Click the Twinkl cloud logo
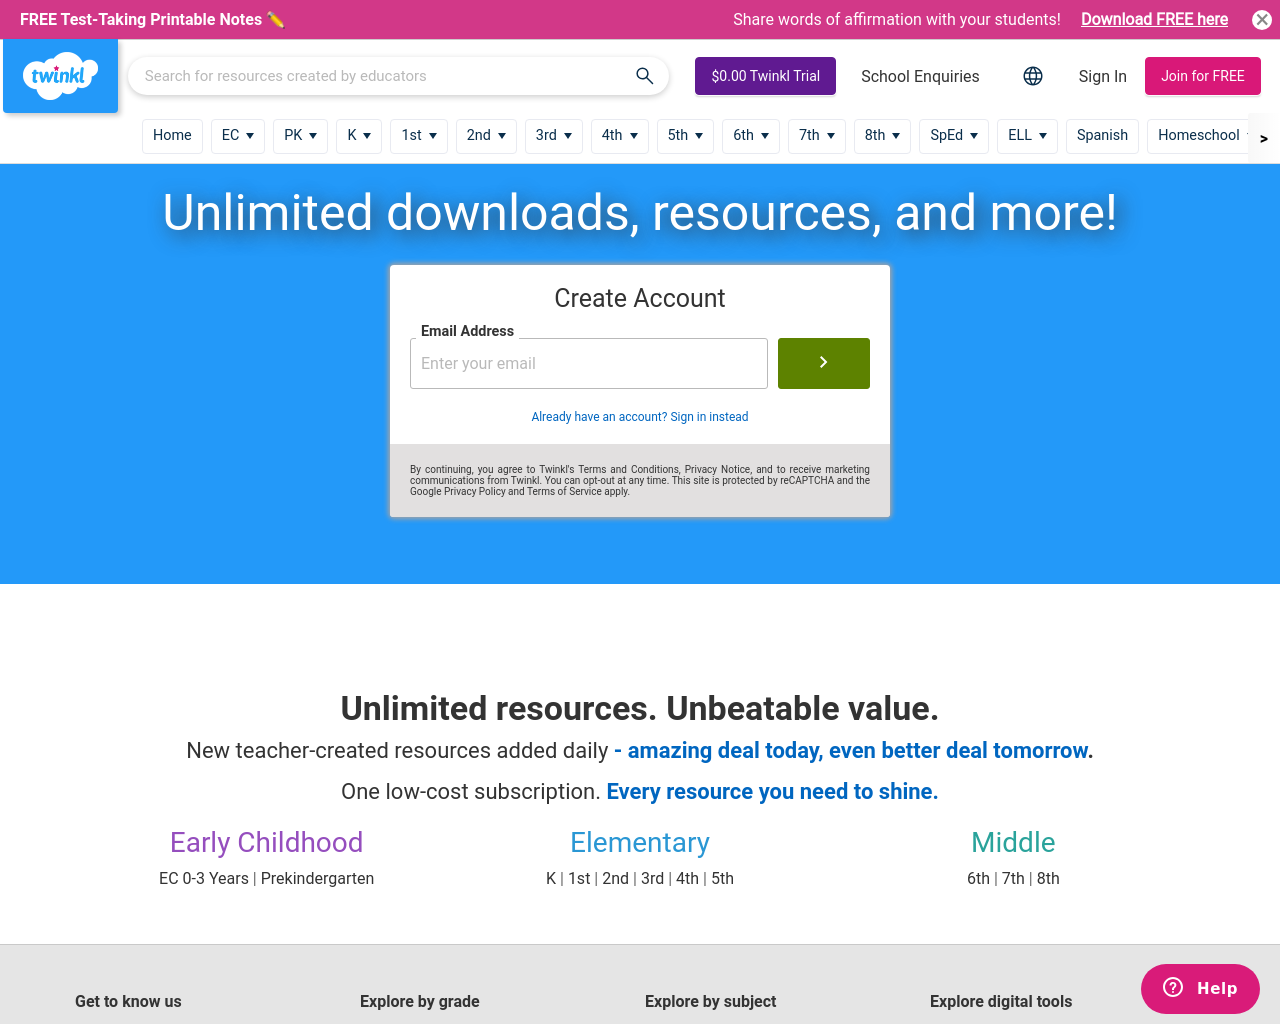 pyautogui.click(x=60, y=76)
